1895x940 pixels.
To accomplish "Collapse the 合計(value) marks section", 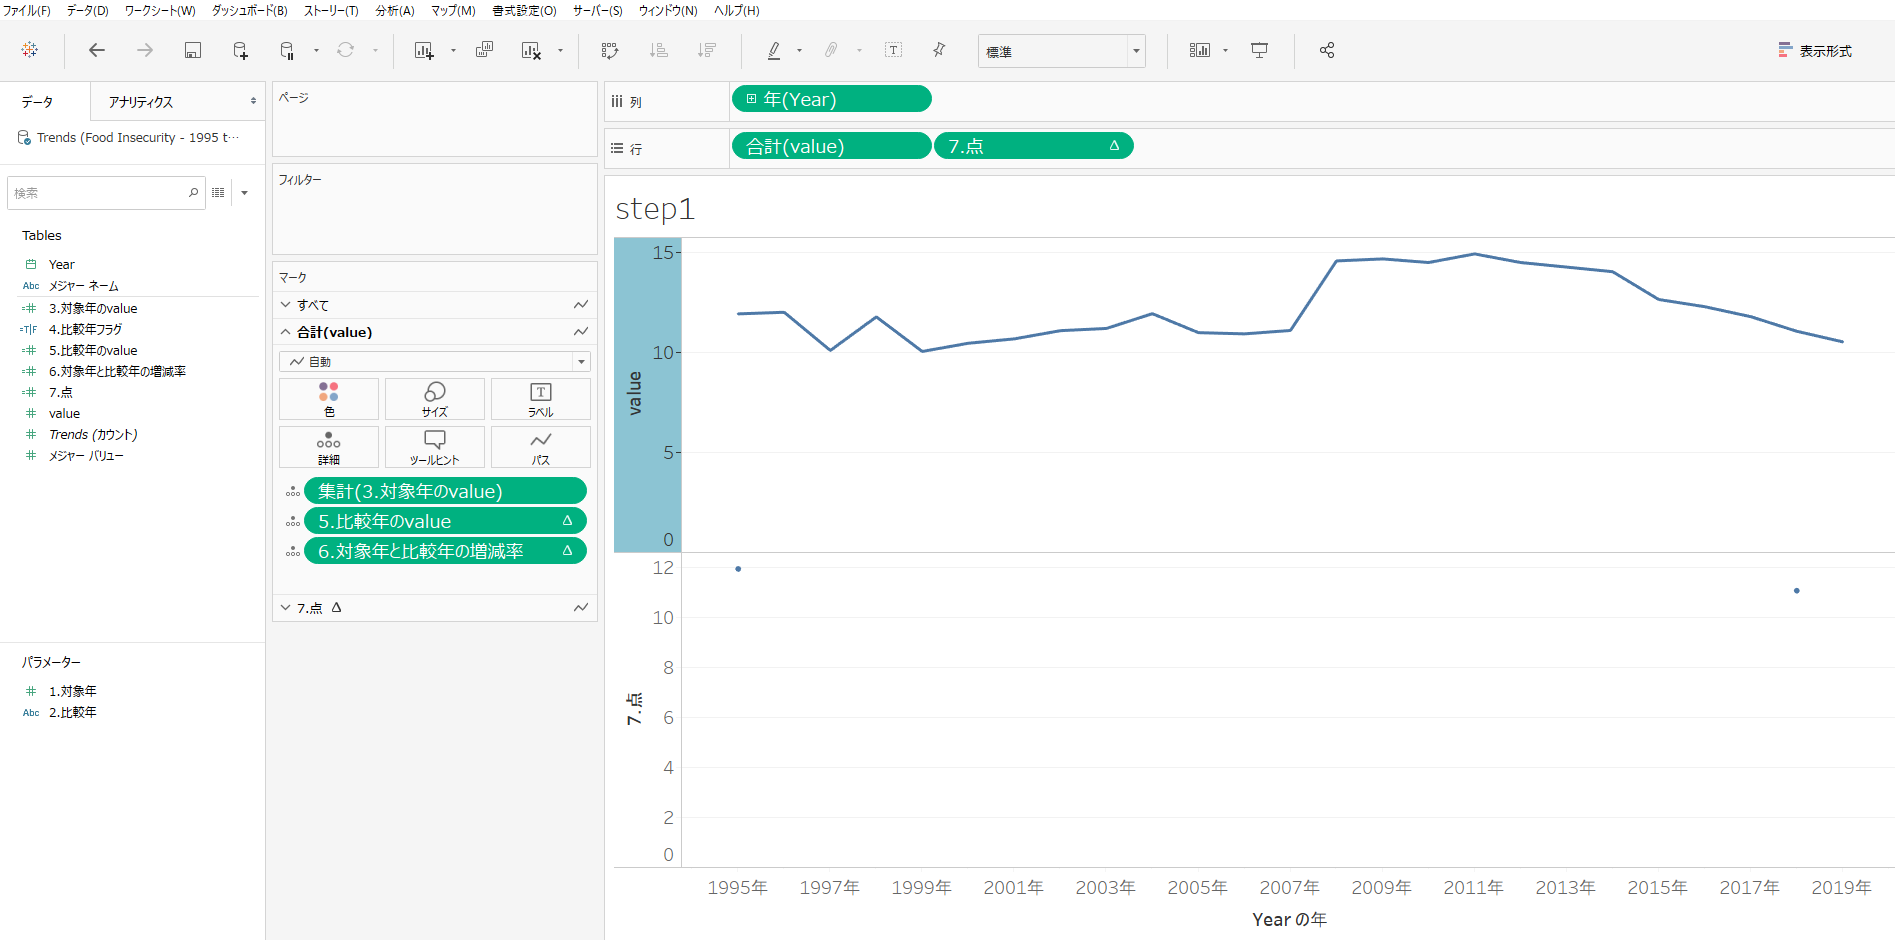I will (x=286, y=332).
